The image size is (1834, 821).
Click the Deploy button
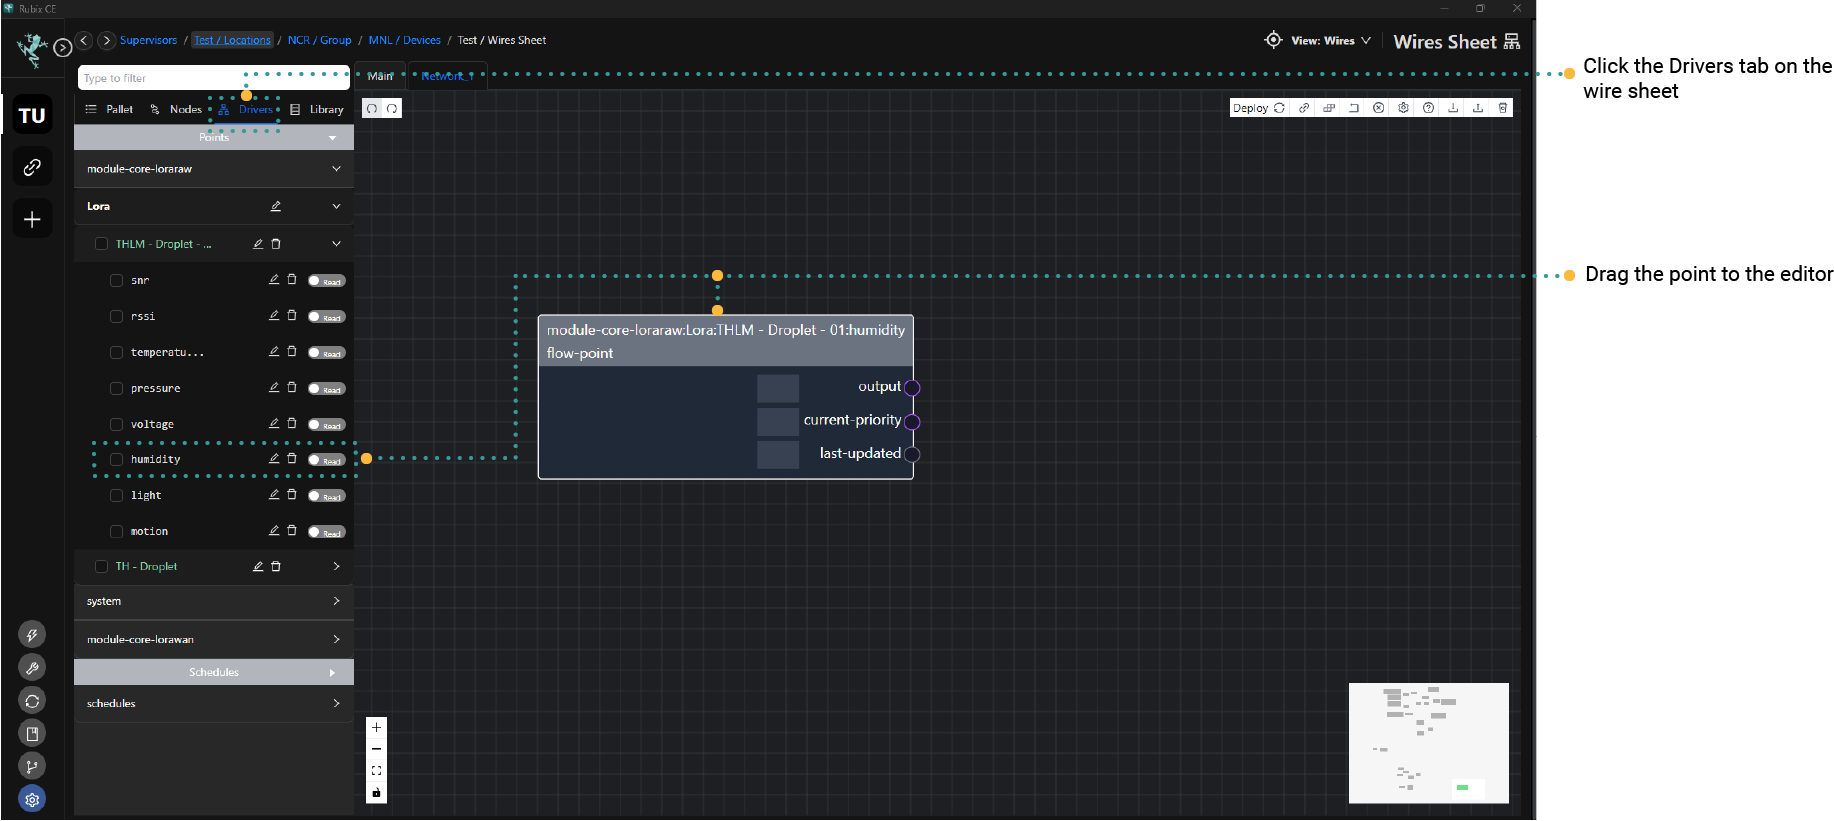[1259, 108]
